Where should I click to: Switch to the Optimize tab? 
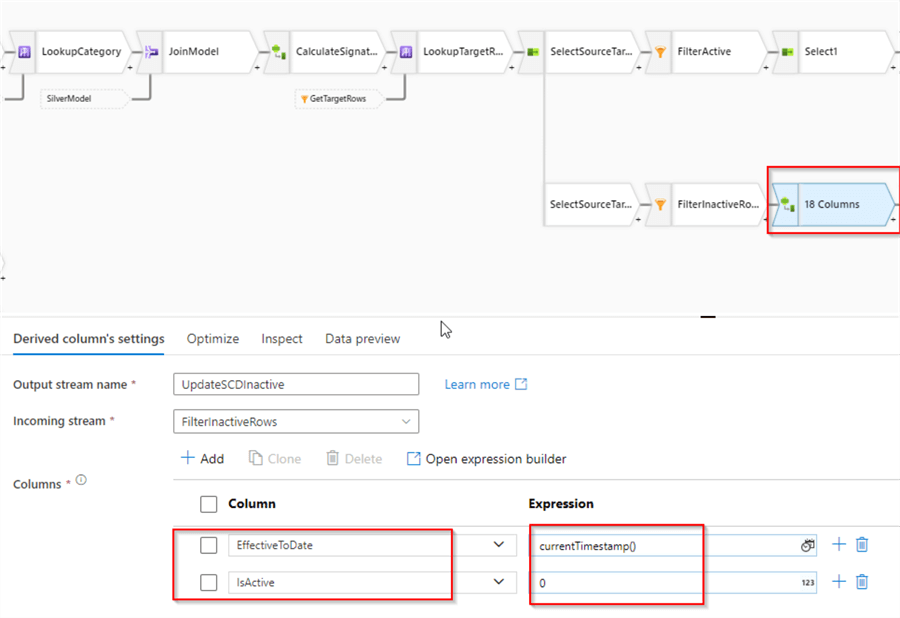213,339
